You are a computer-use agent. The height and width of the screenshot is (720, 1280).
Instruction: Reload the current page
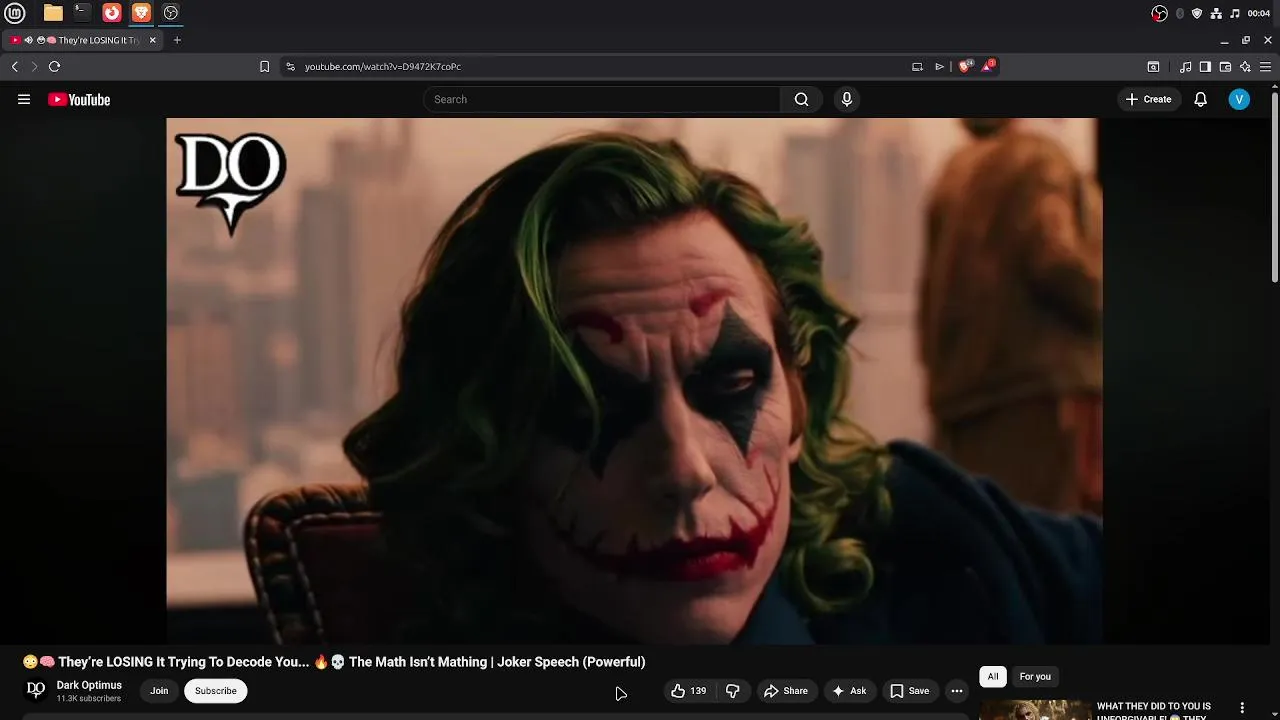[x=54, y=66]
